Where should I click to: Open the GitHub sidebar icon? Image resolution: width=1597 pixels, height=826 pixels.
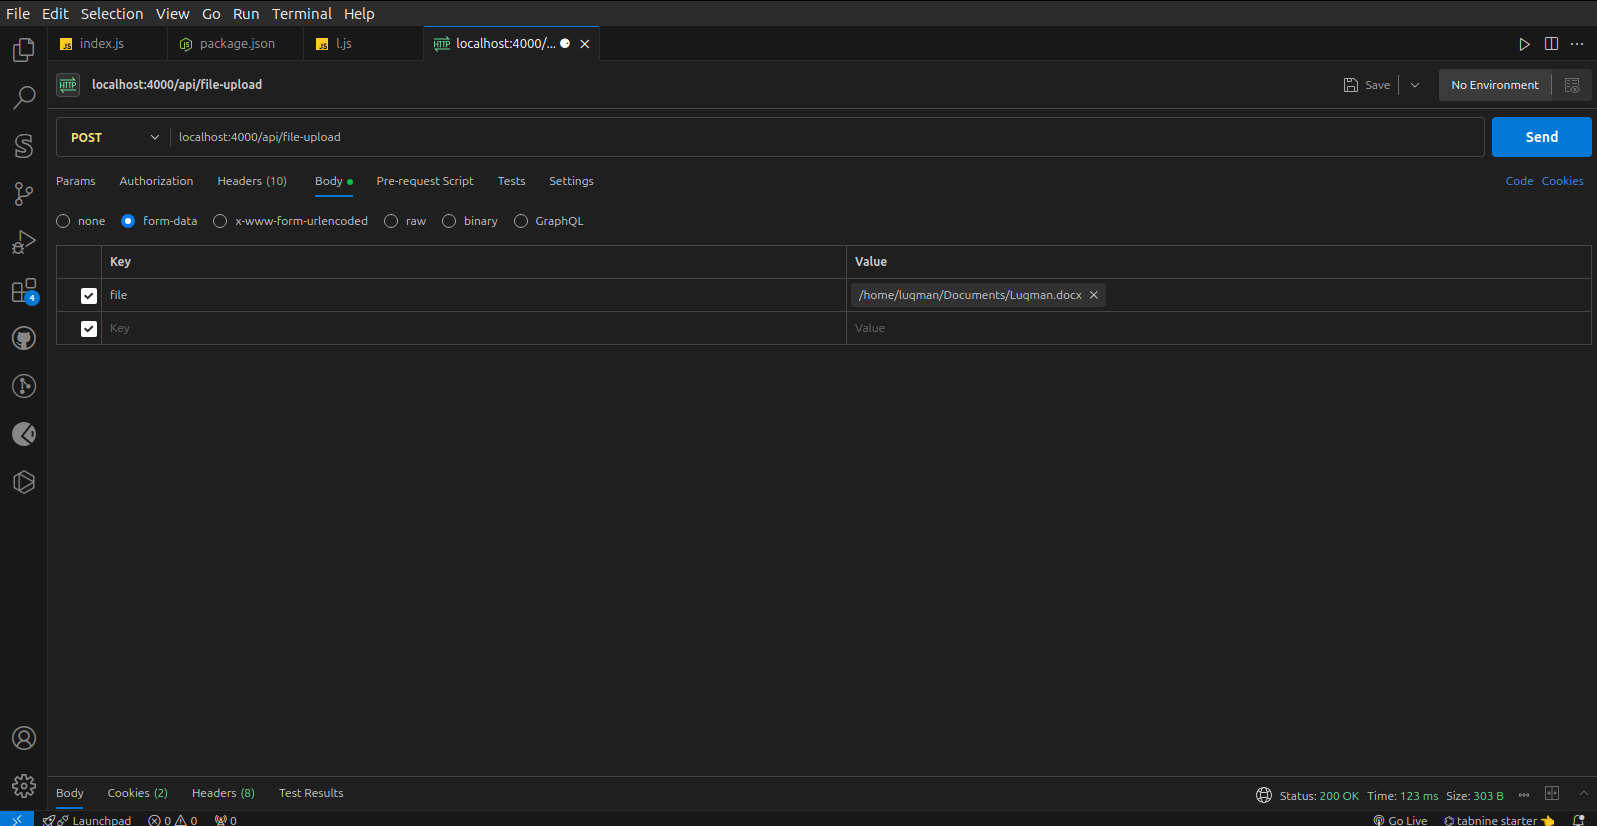pyautogui.click(x=24, y=338)
